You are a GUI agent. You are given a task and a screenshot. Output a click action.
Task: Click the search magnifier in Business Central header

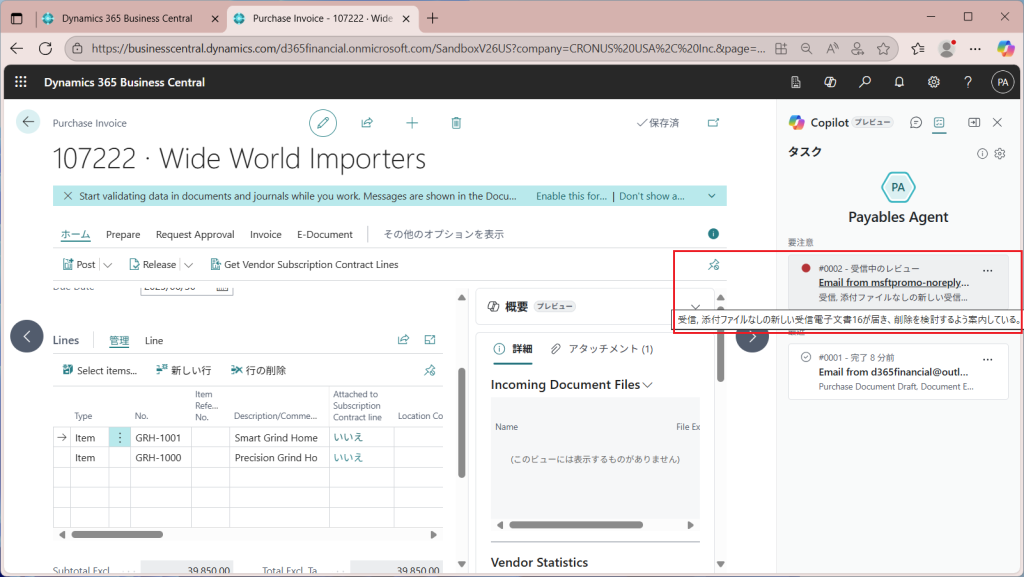point(865,82)
